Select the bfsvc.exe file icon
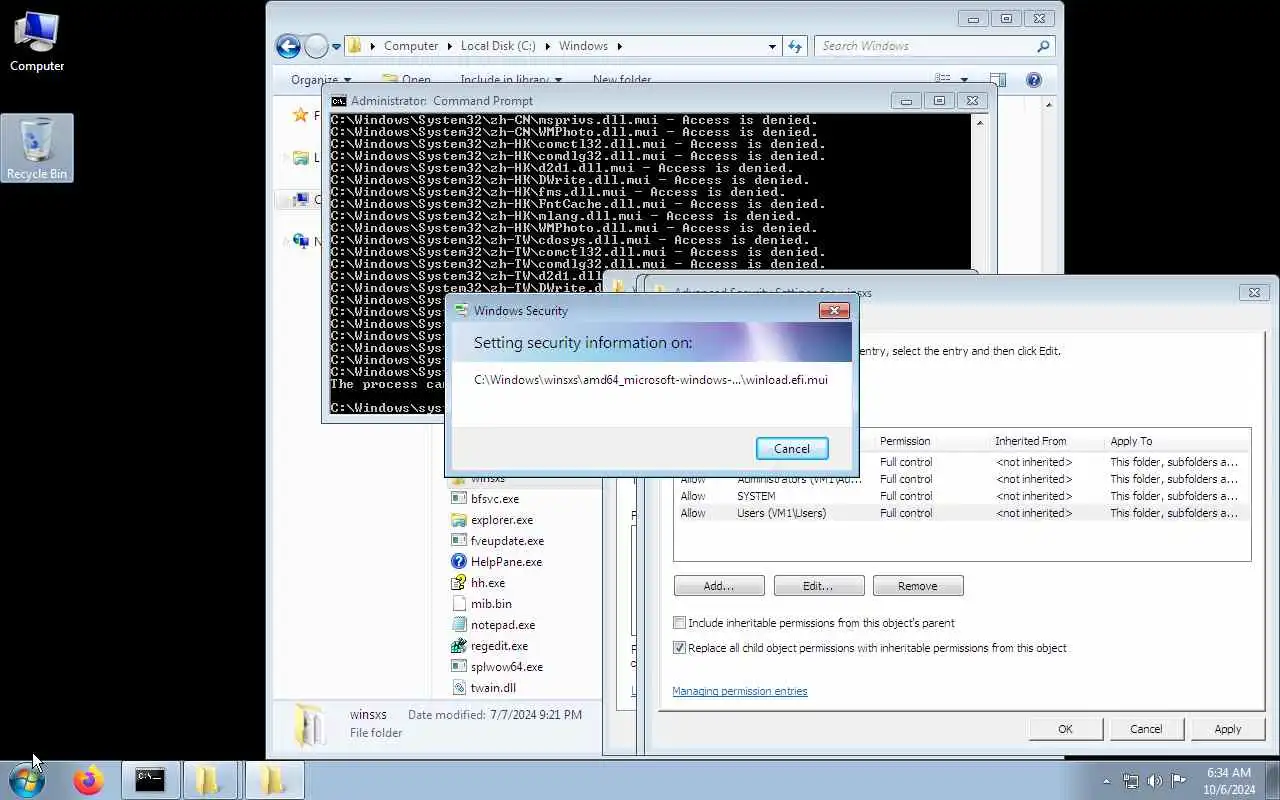 click(x=459, y=499)
